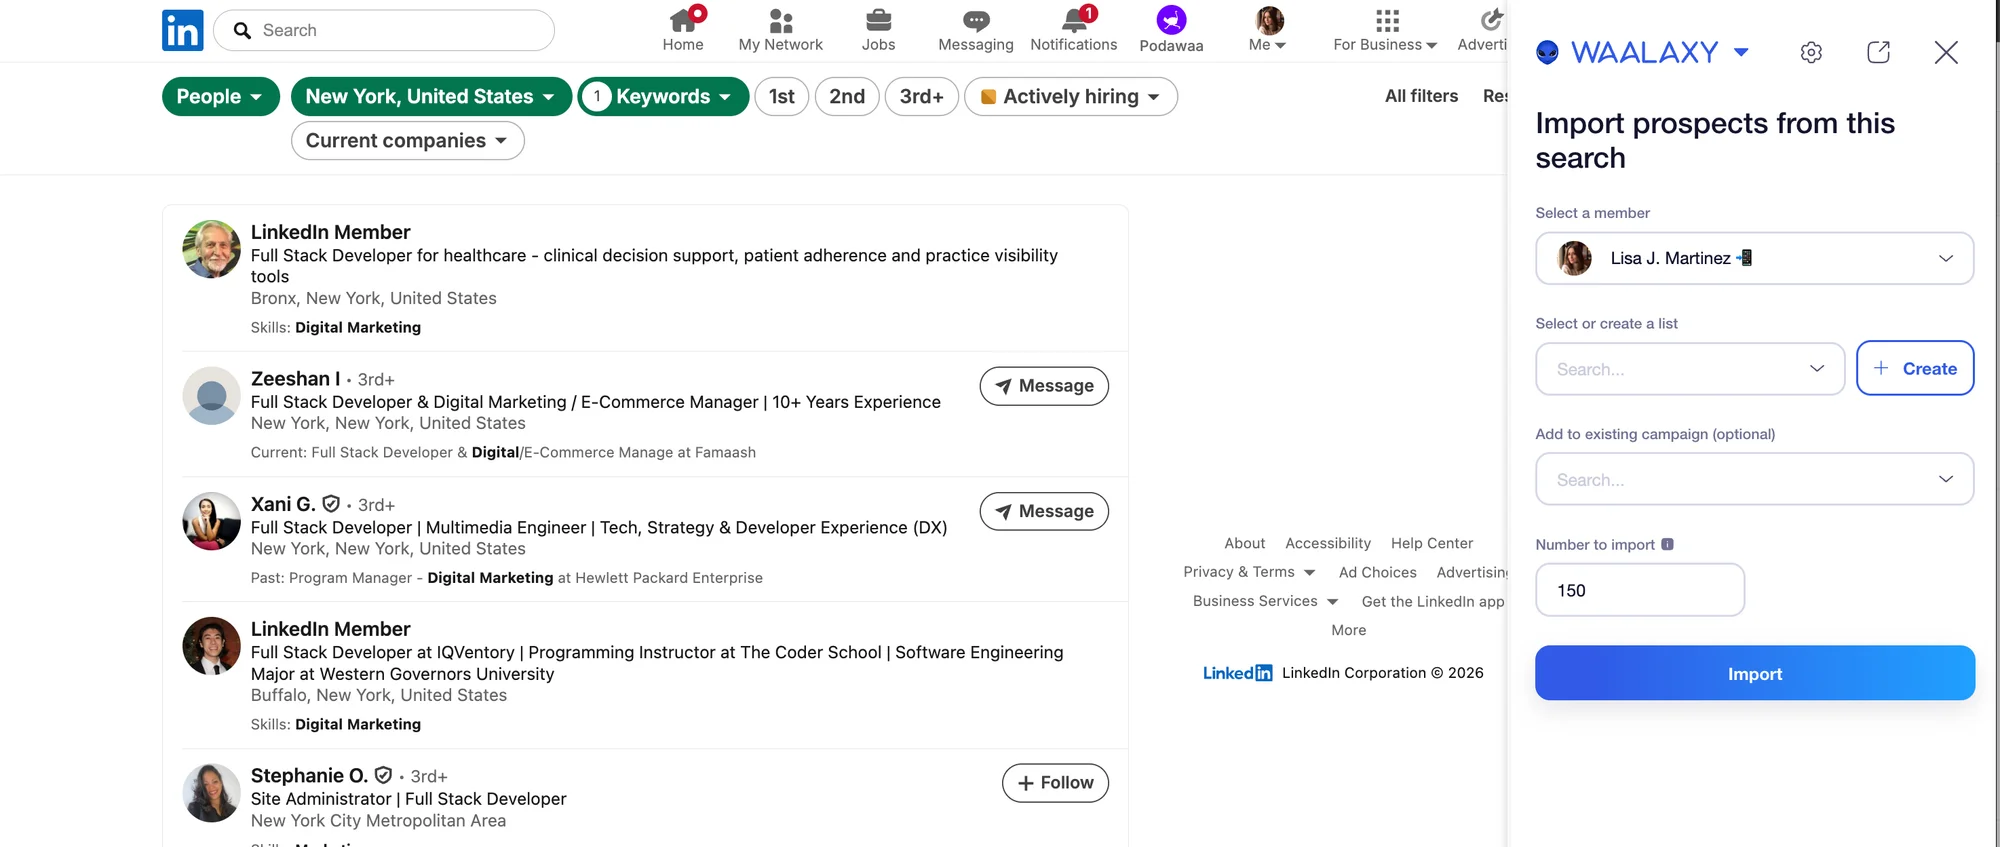
Task: Click the Advertise icon in nav bar
Action: point(1483,30)
